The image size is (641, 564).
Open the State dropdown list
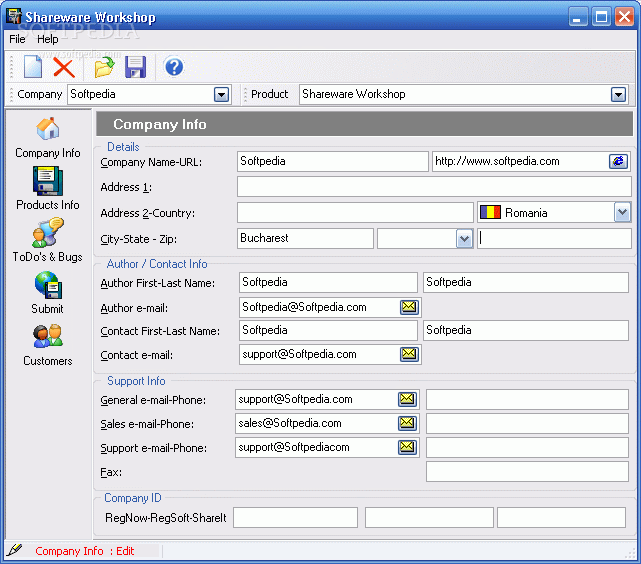(464, 239)
